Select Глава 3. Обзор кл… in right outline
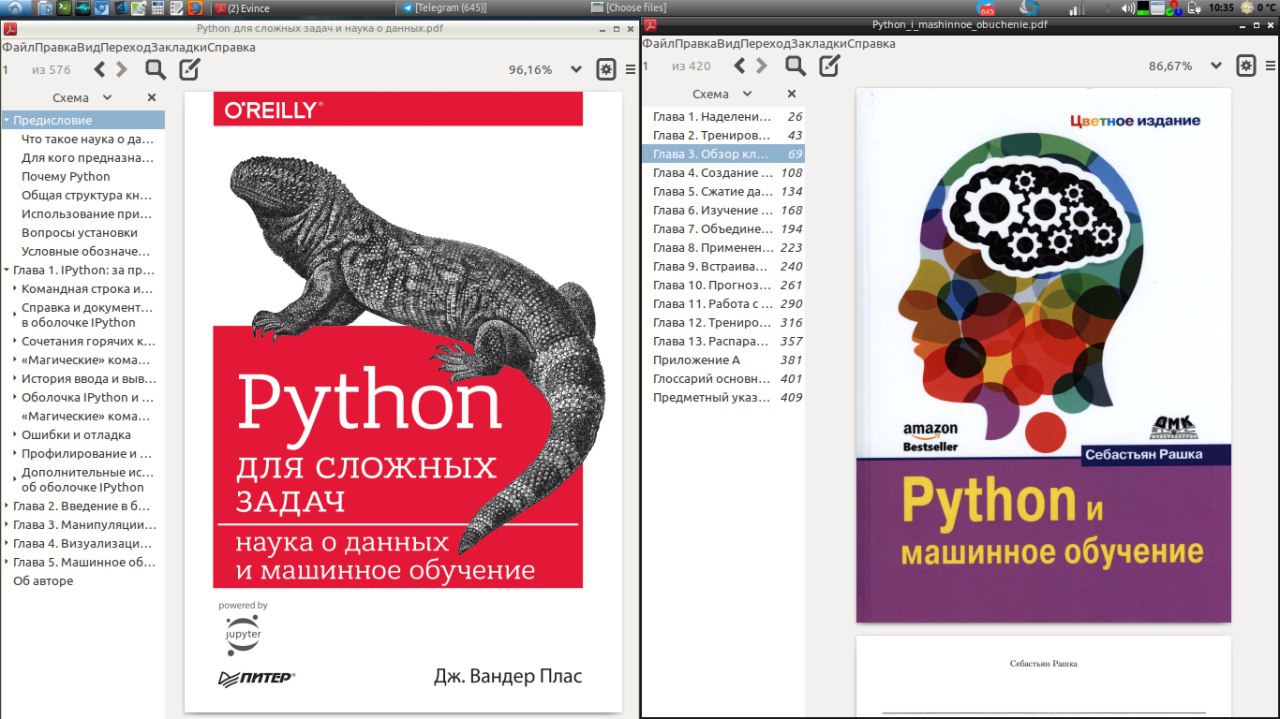This screenshot has width=1280, height=719. point(723,154)
